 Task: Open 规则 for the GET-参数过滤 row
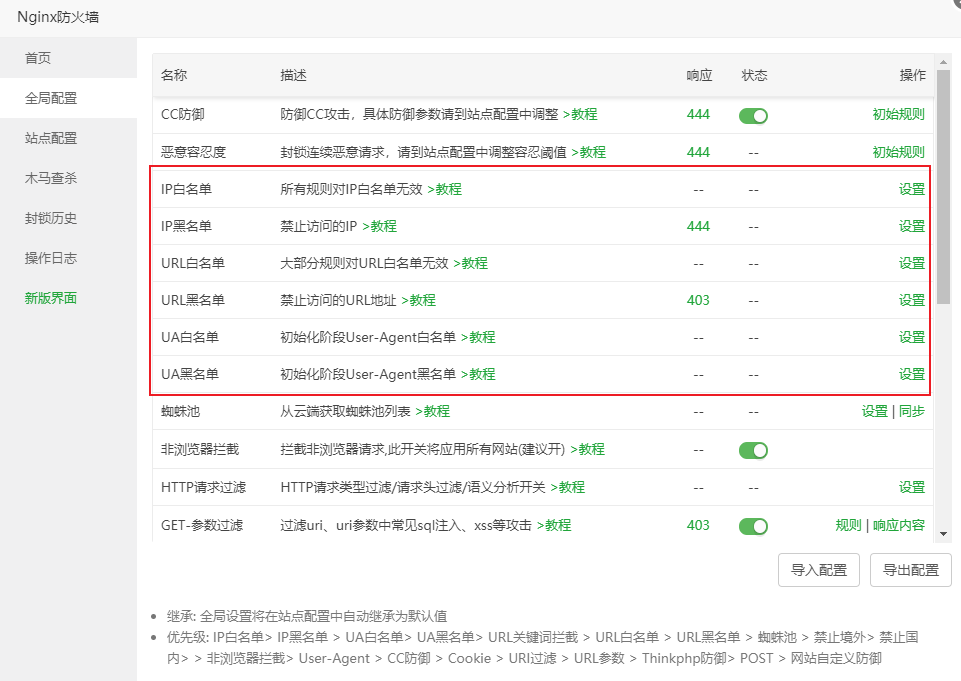848,525
